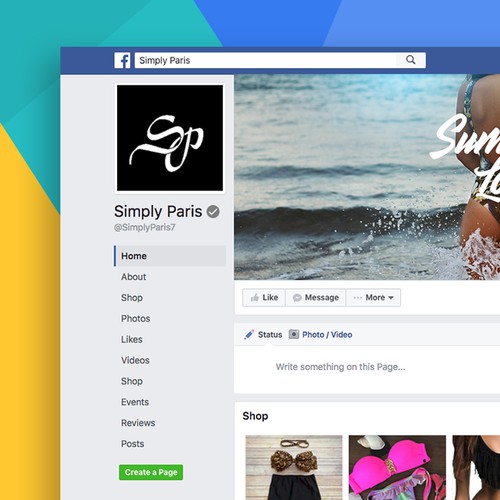Click the Write something on this Page box
Image resolution: width=500 pixels, height=500 pixels.
coord(367,369)
